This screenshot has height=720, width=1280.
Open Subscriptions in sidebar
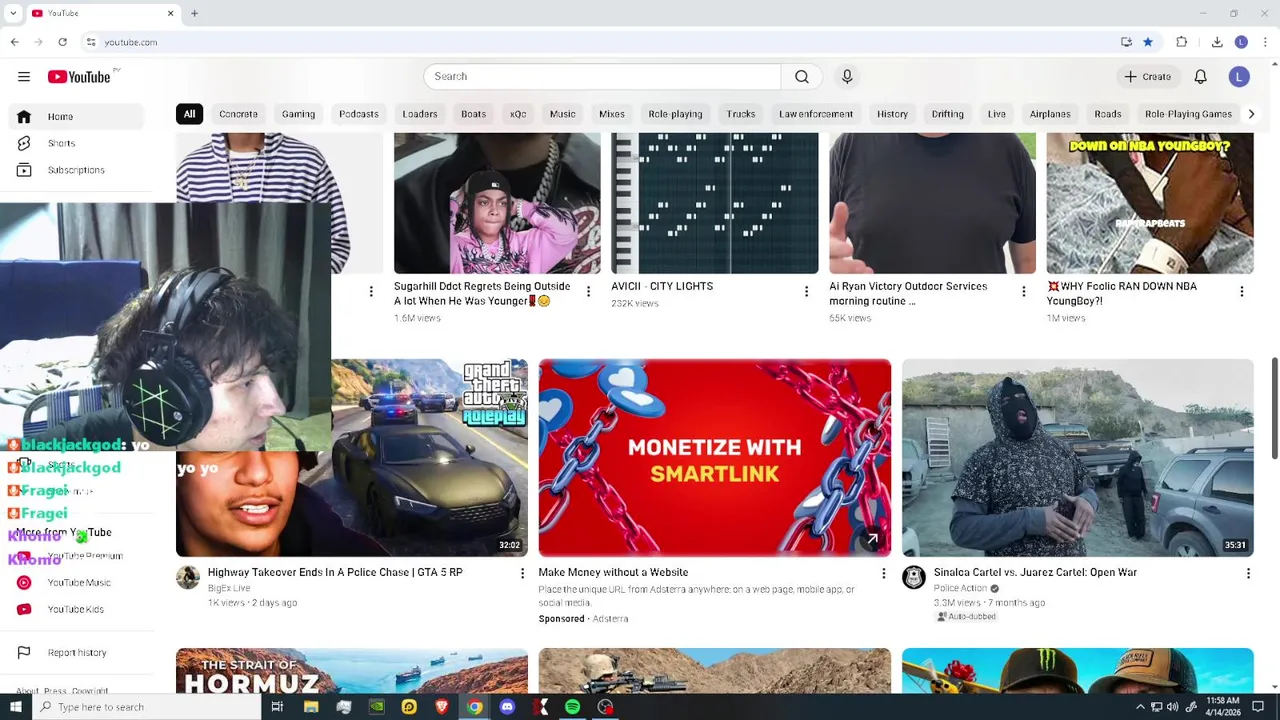point(74,170)
